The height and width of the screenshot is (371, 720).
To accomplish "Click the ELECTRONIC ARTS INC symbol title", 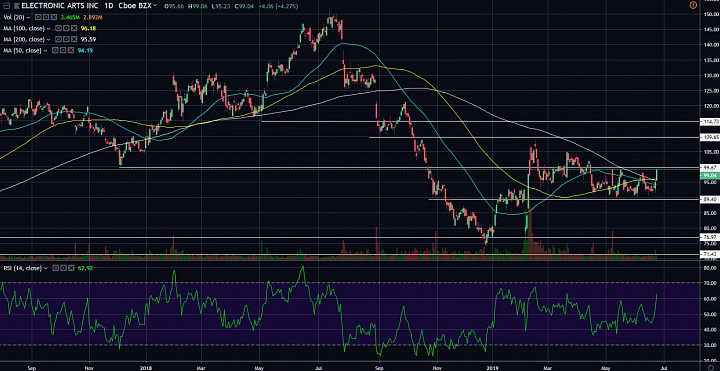I will [x=60, y=6].
